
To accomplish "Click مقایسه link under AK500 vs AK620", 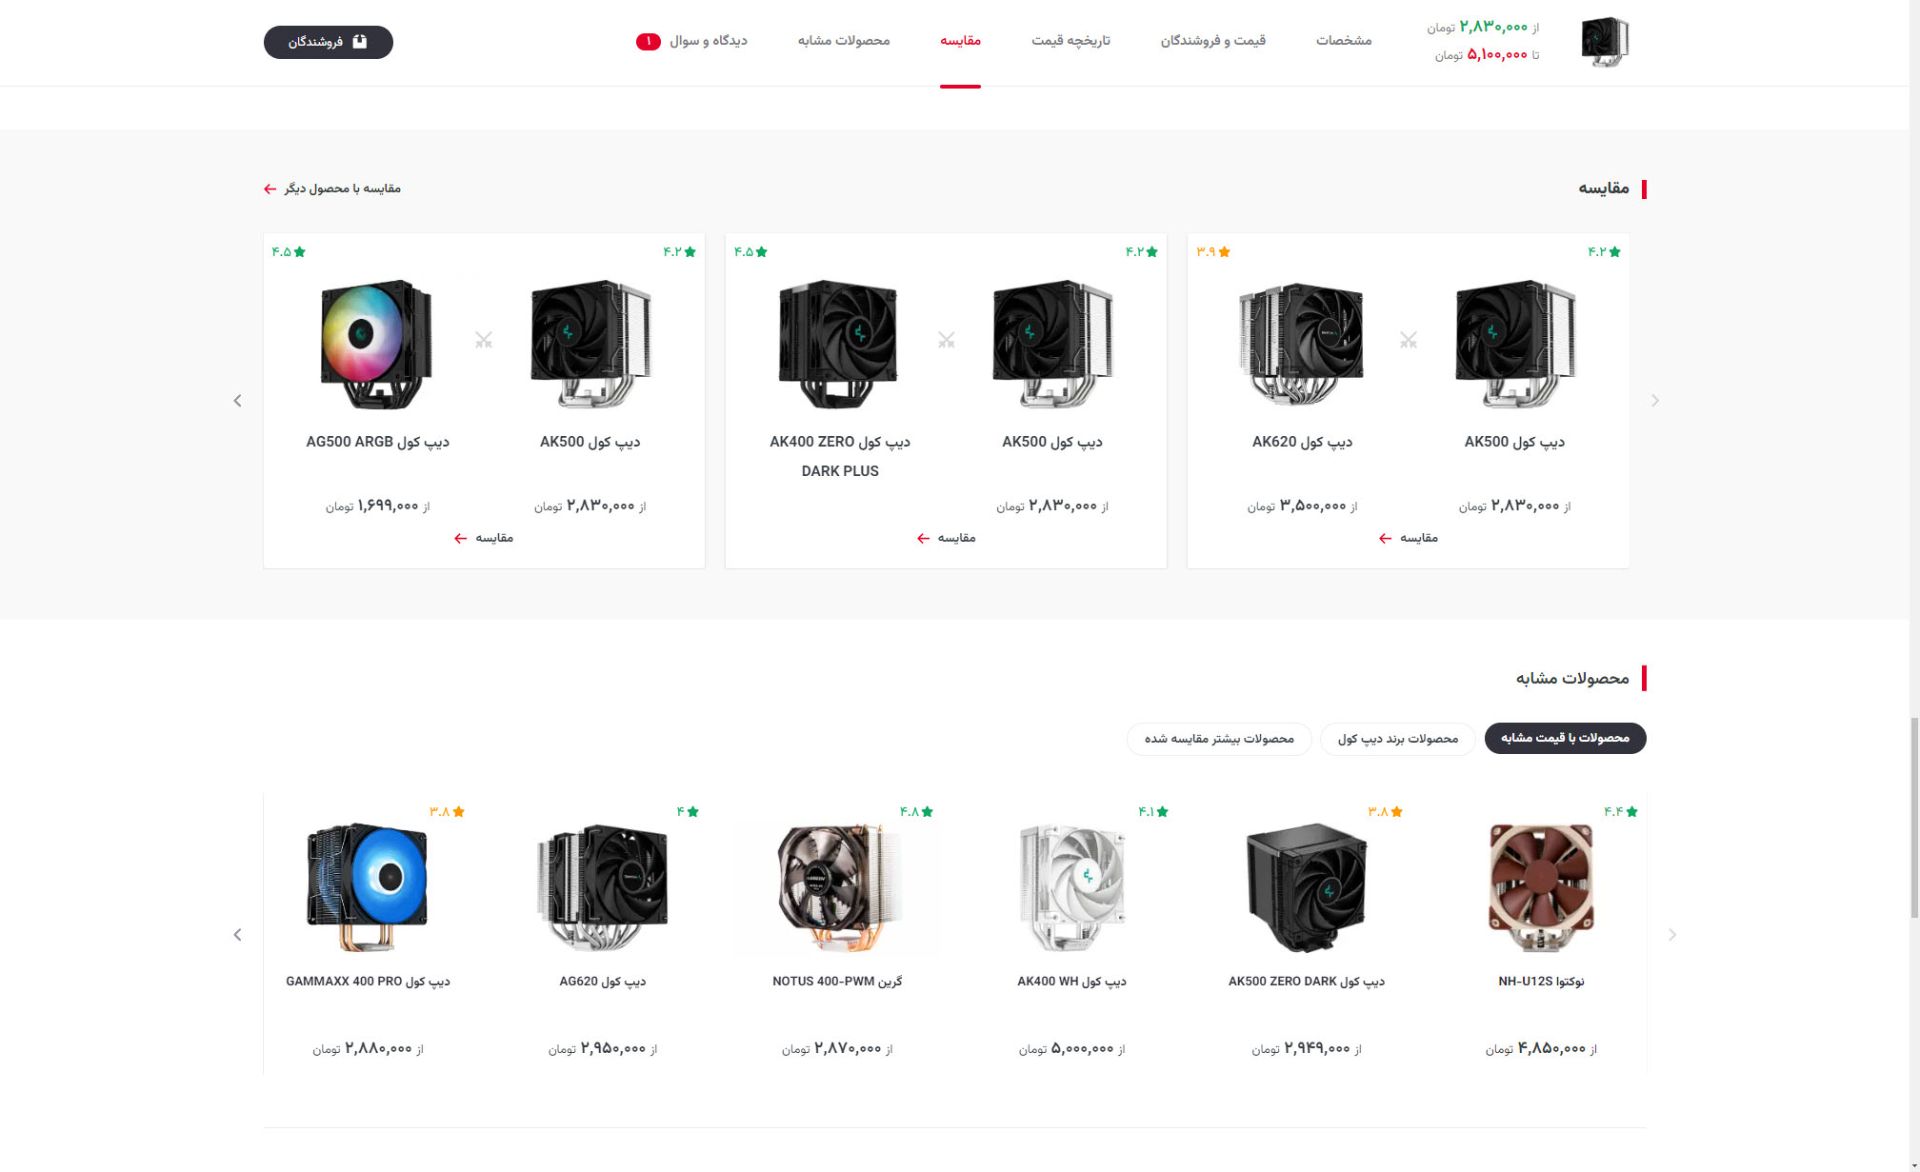I will point(1408,538).
